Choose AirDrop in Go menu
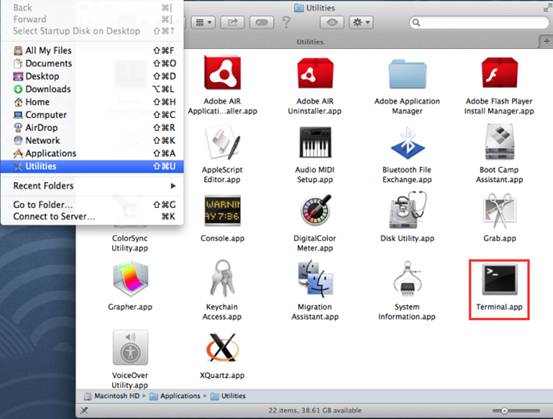The height and width of the screenshot is (419, 553). coord(92,128)
